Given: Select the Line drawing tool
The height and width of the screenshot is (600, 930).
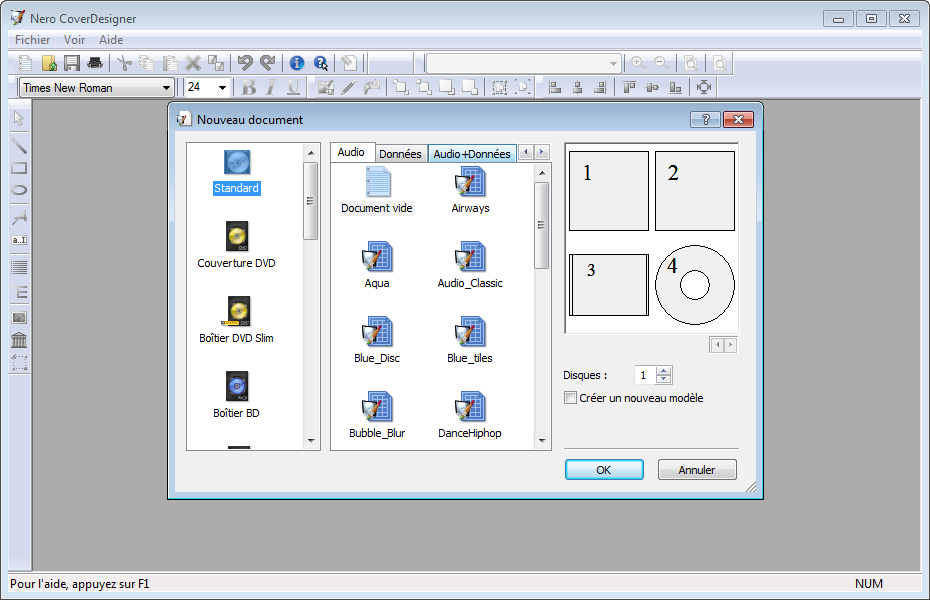Looking at the screenshot, I should pyautogui.click(x=15, y=144).
